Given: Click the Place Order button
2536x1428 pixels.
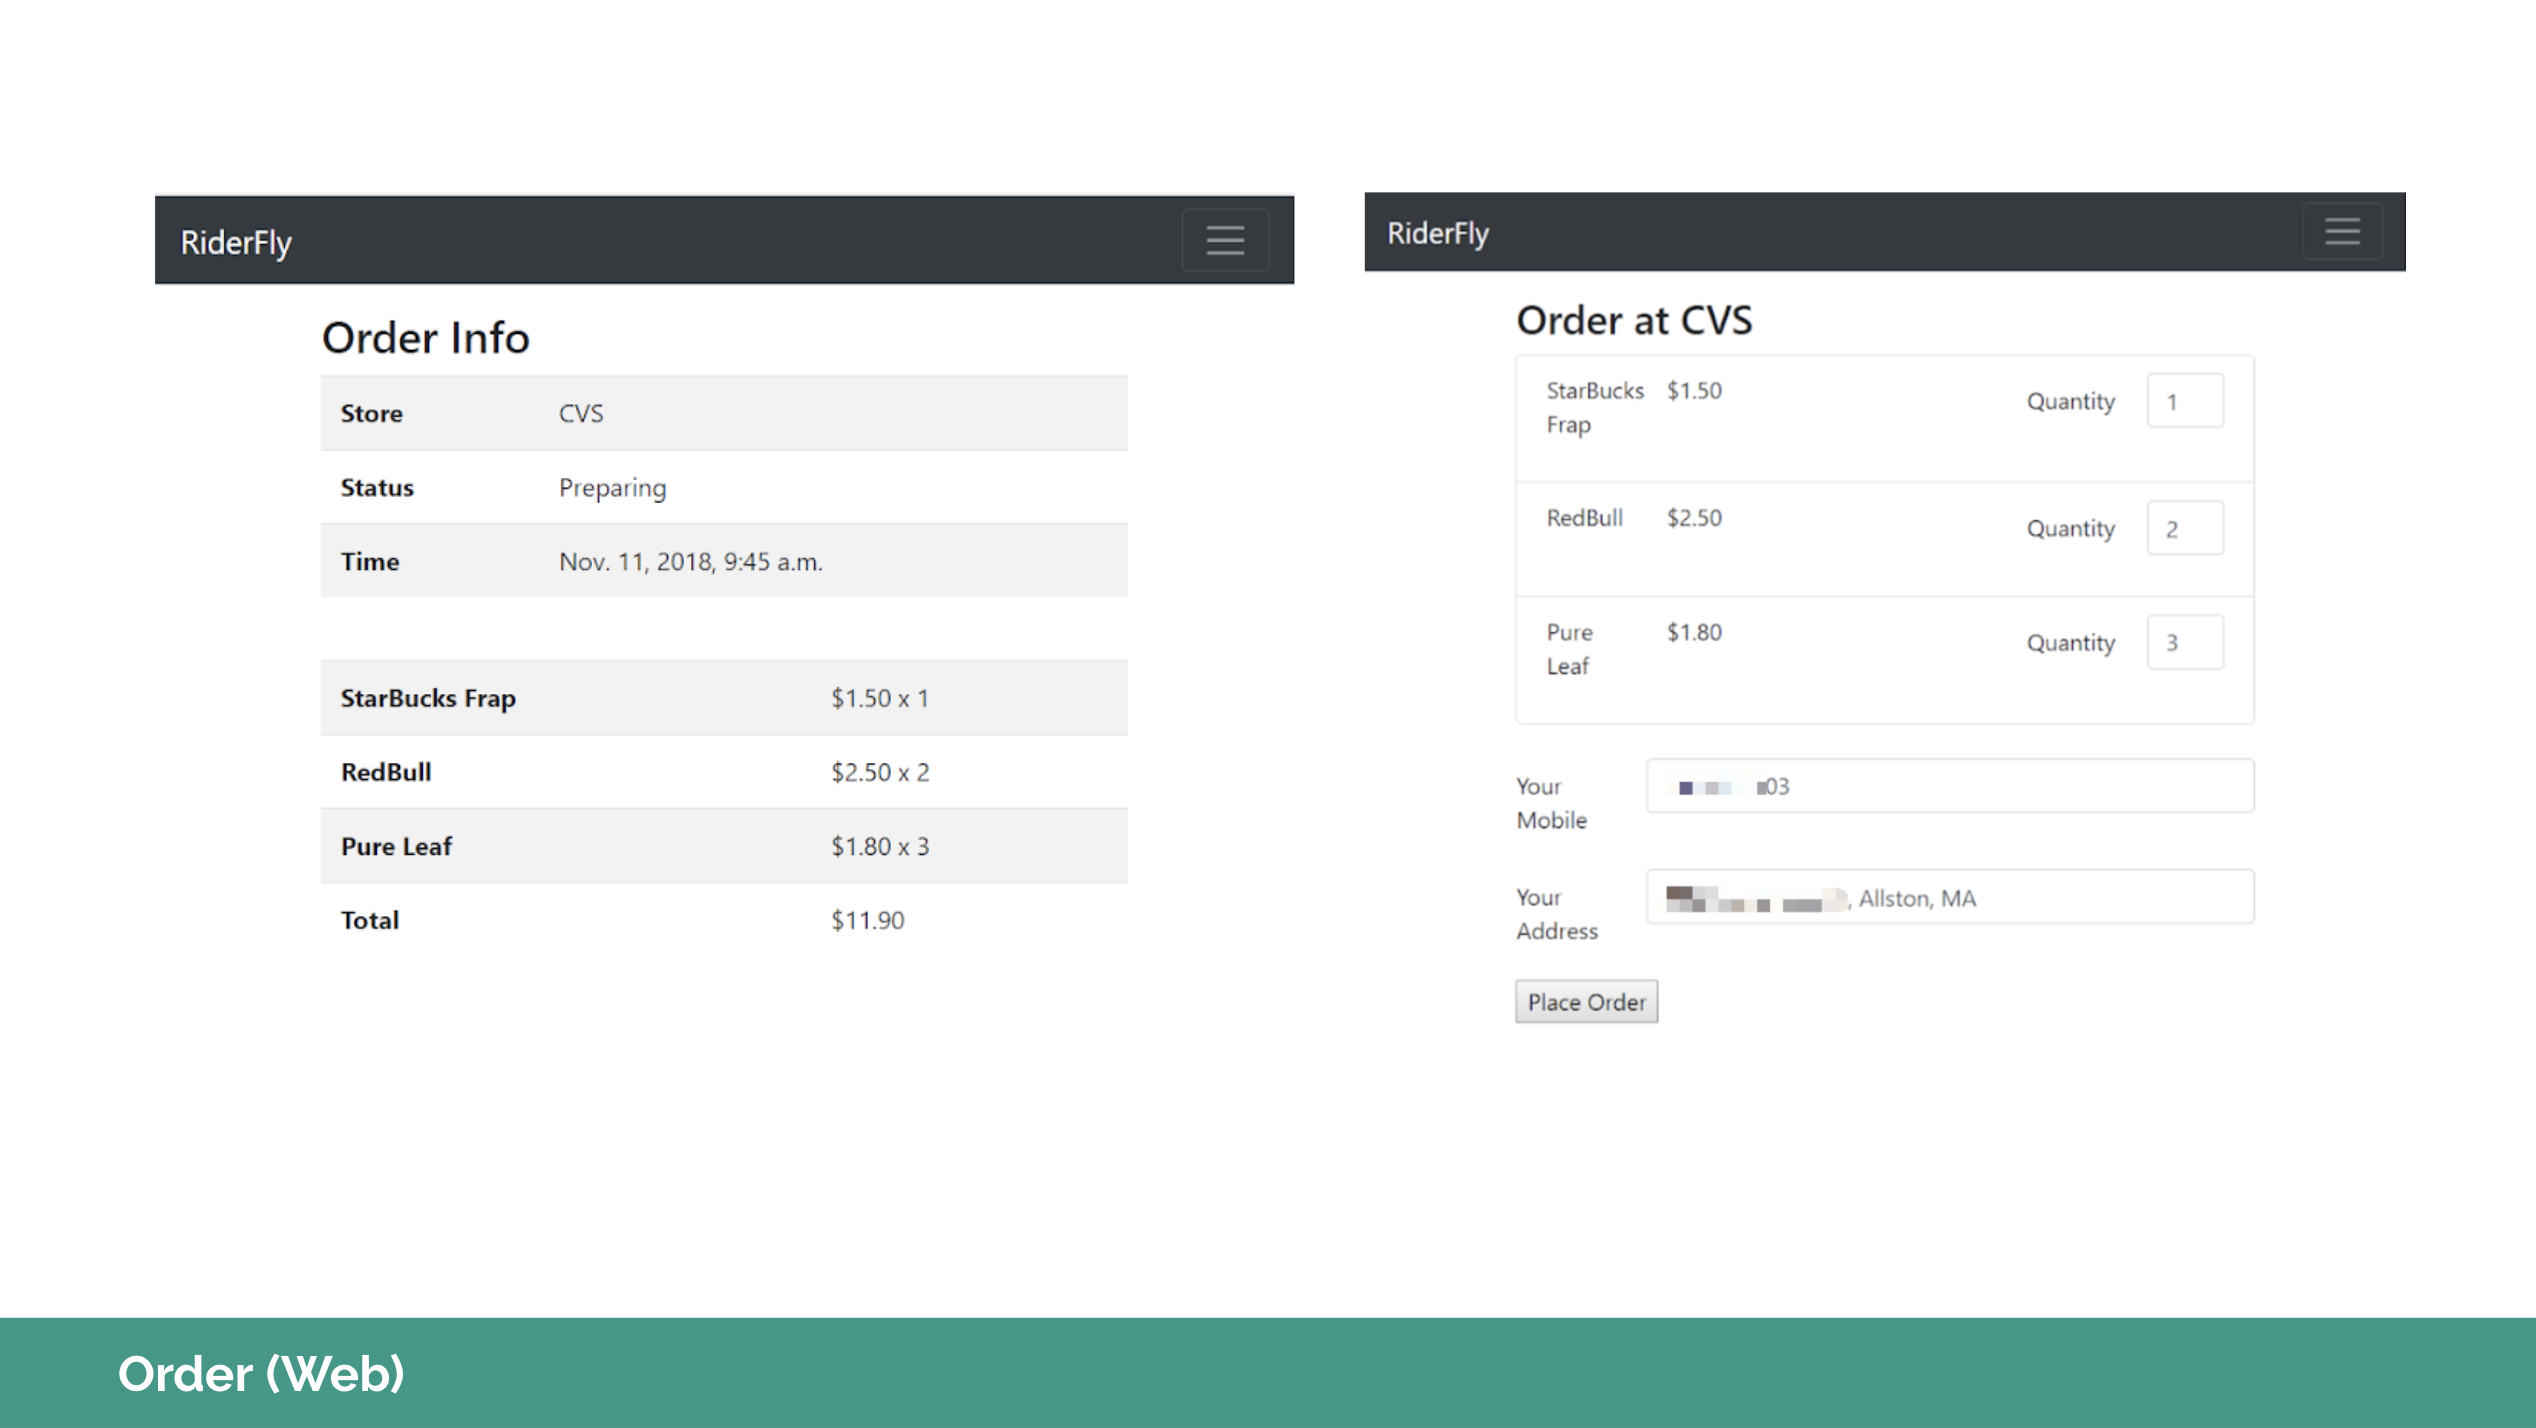Looking at the screenshot, I should [x=1585, y=1002].
